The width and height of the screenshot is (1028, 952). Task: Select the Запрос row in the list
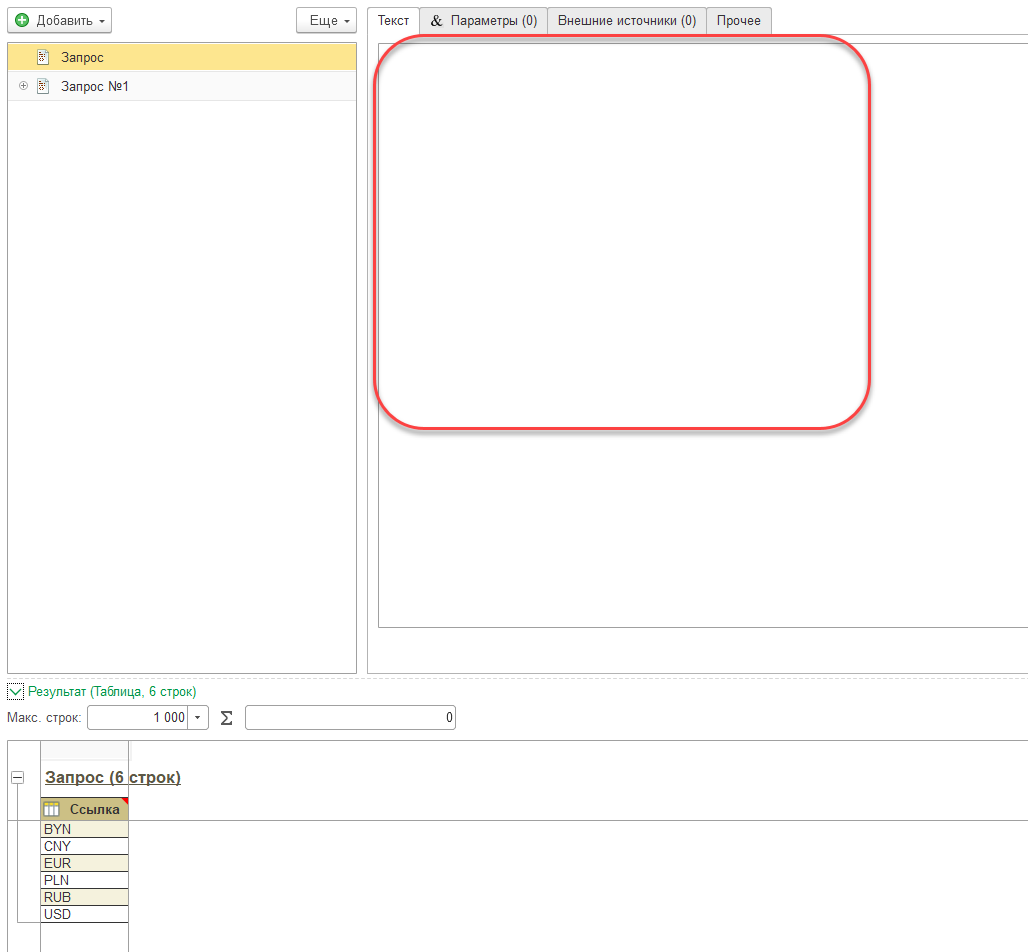pos(182,57)
